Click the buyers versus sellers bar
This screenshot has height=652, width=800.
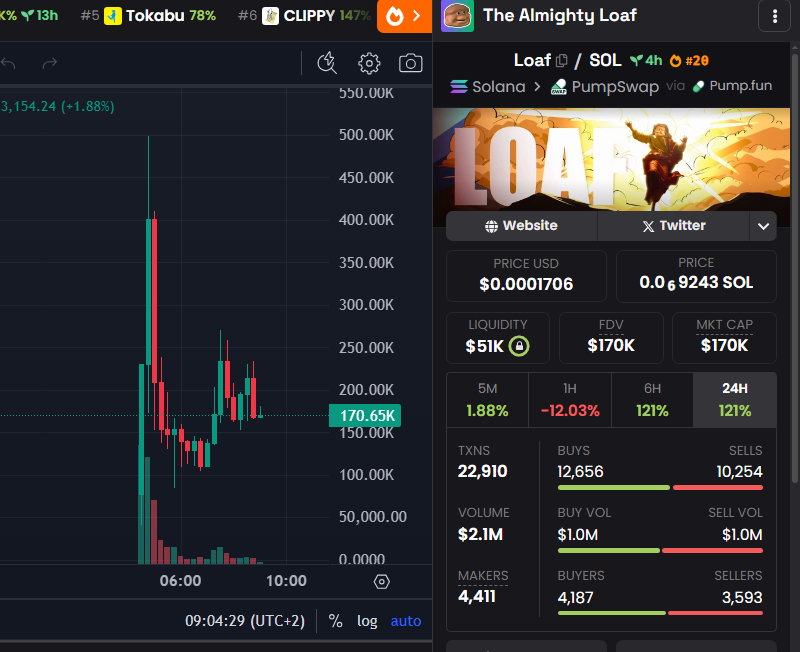(x=660, y=613)
